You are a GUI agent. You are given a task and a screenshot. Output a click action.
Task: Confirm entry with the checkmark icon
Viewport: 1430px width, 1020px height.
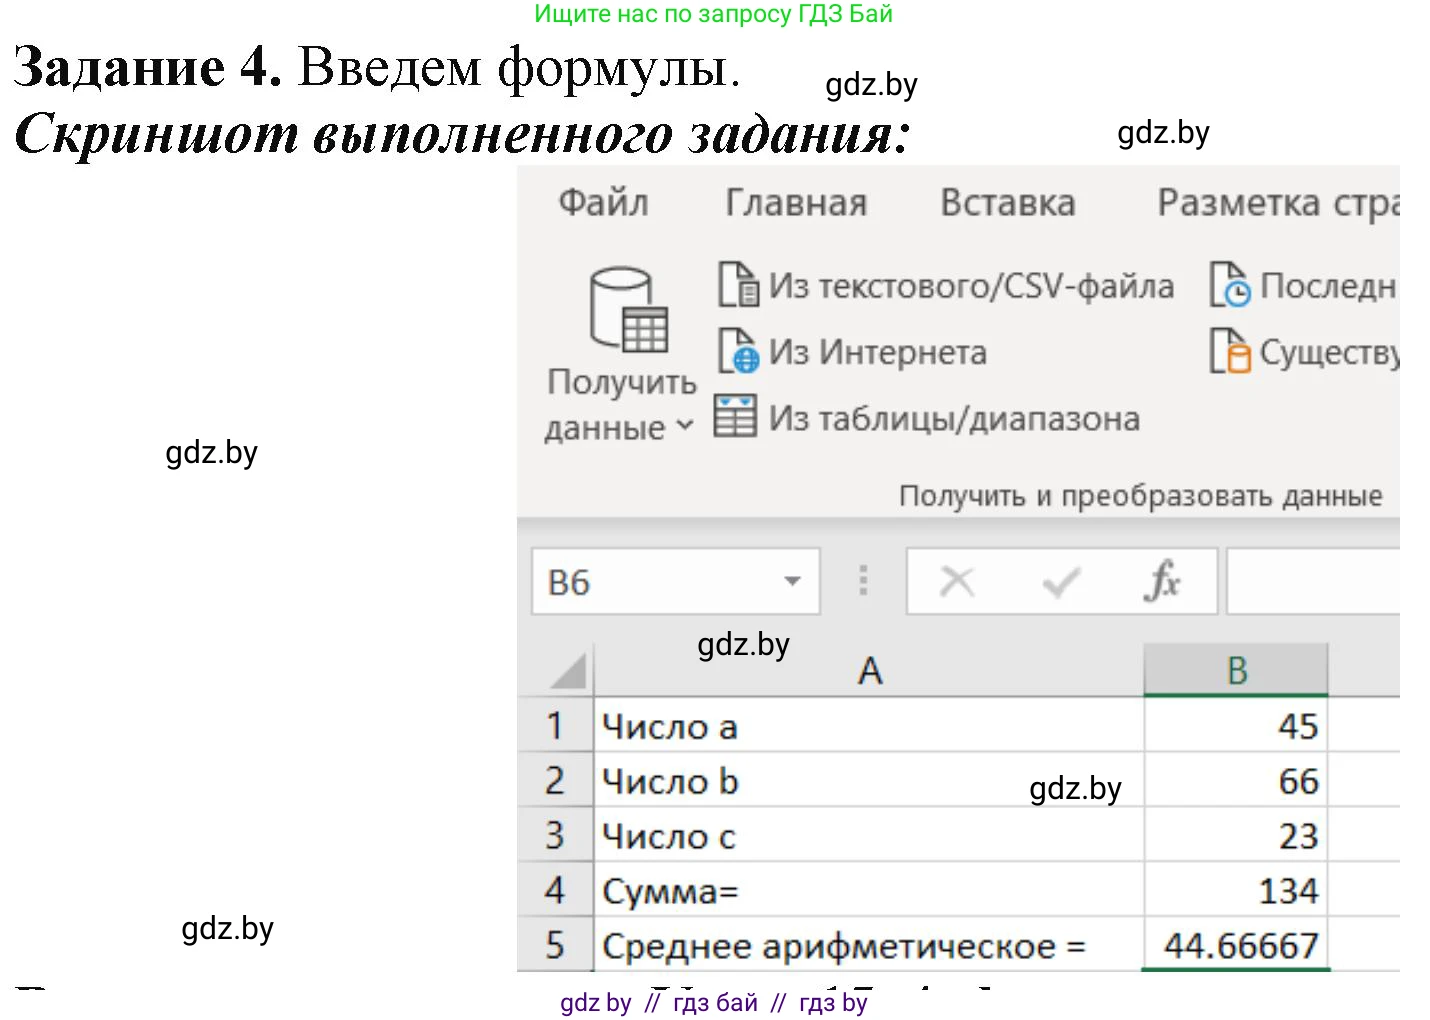coord(1060,581)
